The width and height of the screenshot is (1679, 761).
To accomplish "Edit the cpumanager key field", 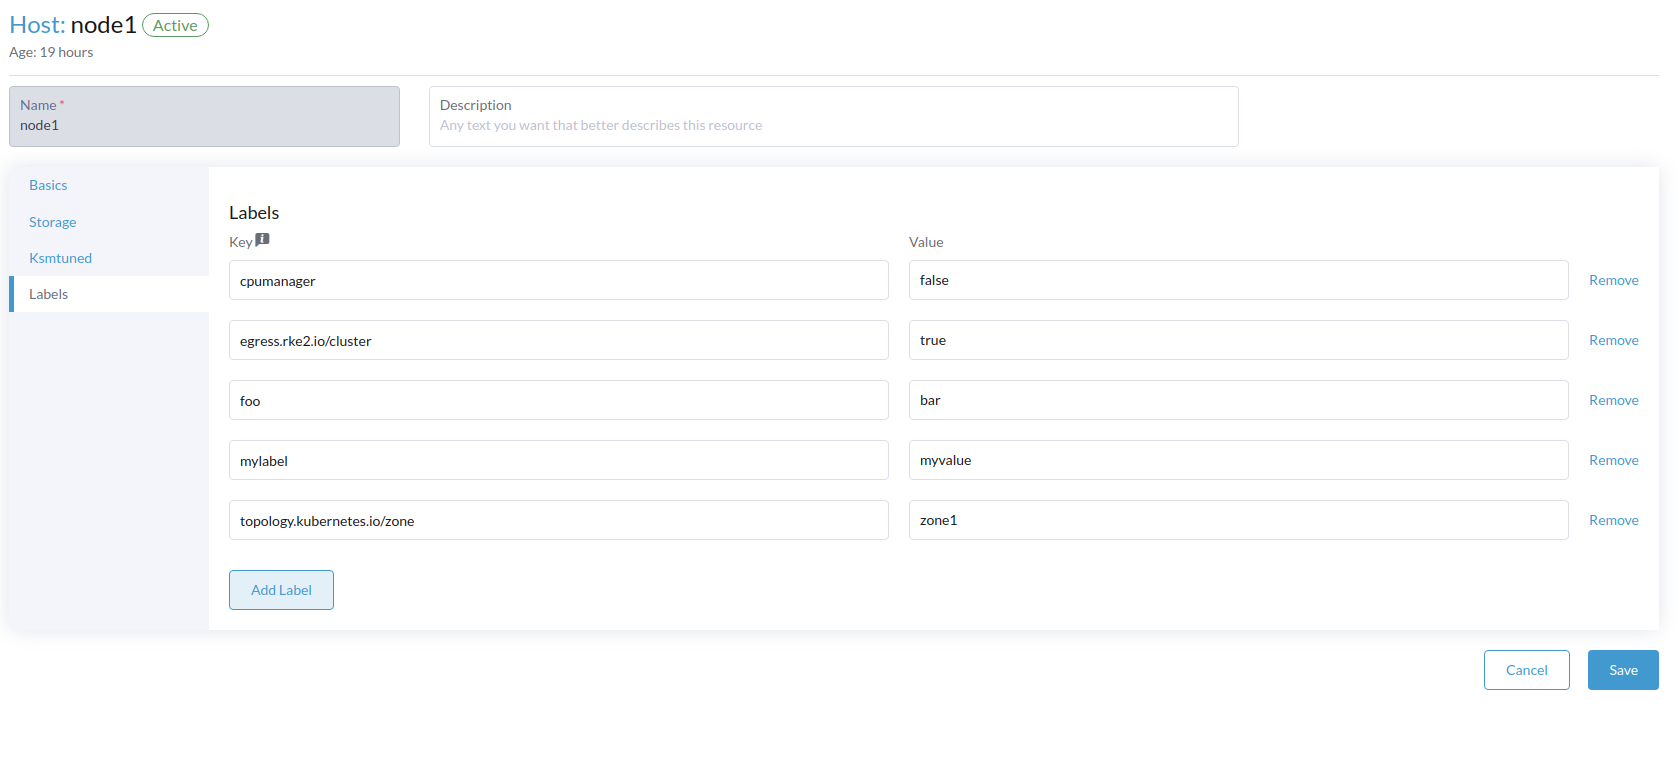I will [x=558, y=280].
